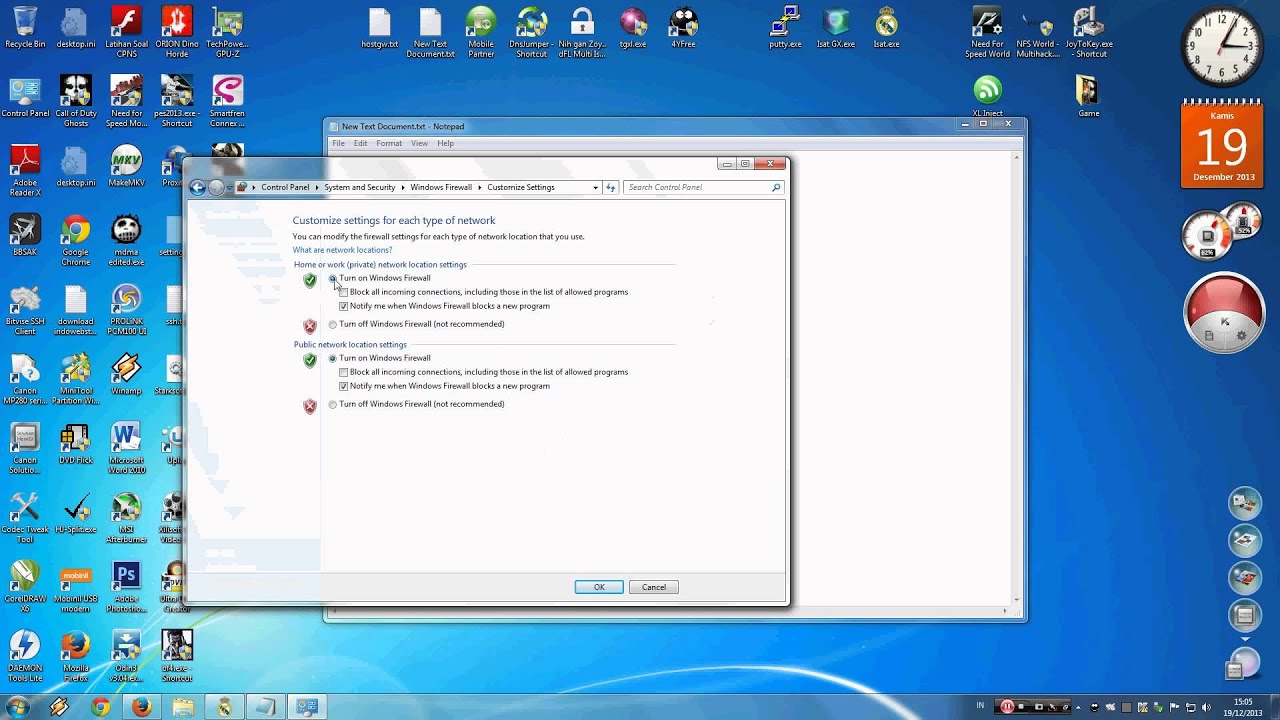The height and width of the screenshot is (720, 1280).
Task: Refresh the Control Panel address bar
Action: [611, 187]
